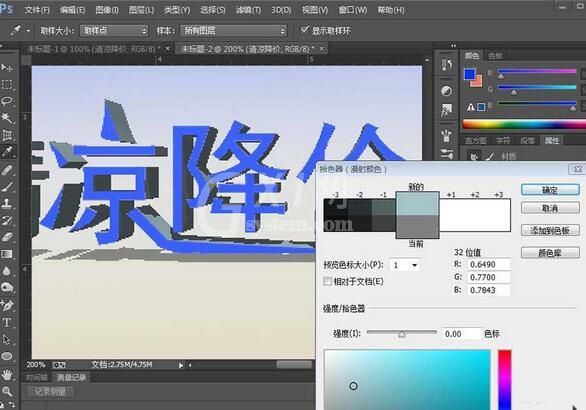Screen dimensions: 586x410
Task: Select the Pen tool
Action: point(7,305)
